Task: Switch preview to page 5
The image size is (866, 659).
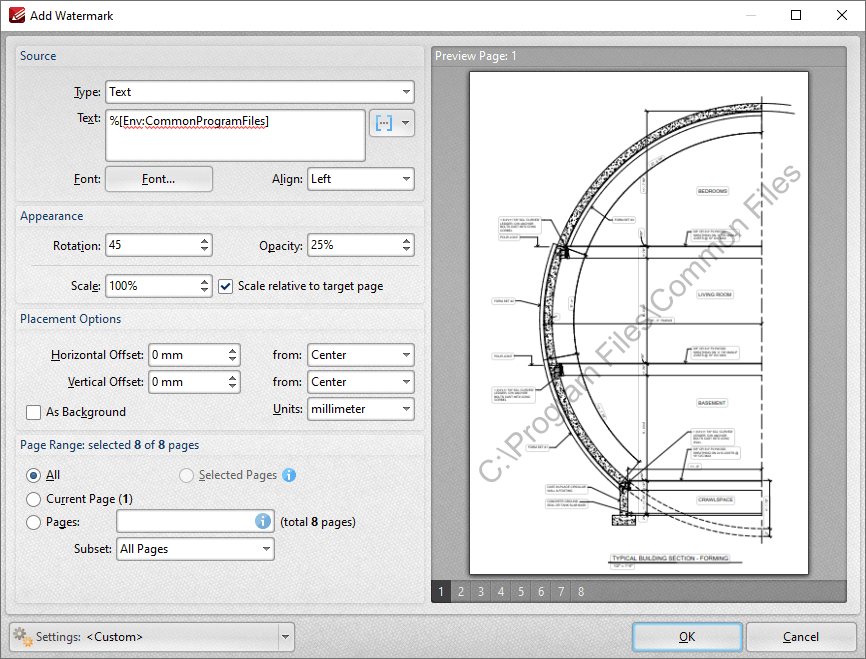Action: pyautogui.click(x=521, y=592)
